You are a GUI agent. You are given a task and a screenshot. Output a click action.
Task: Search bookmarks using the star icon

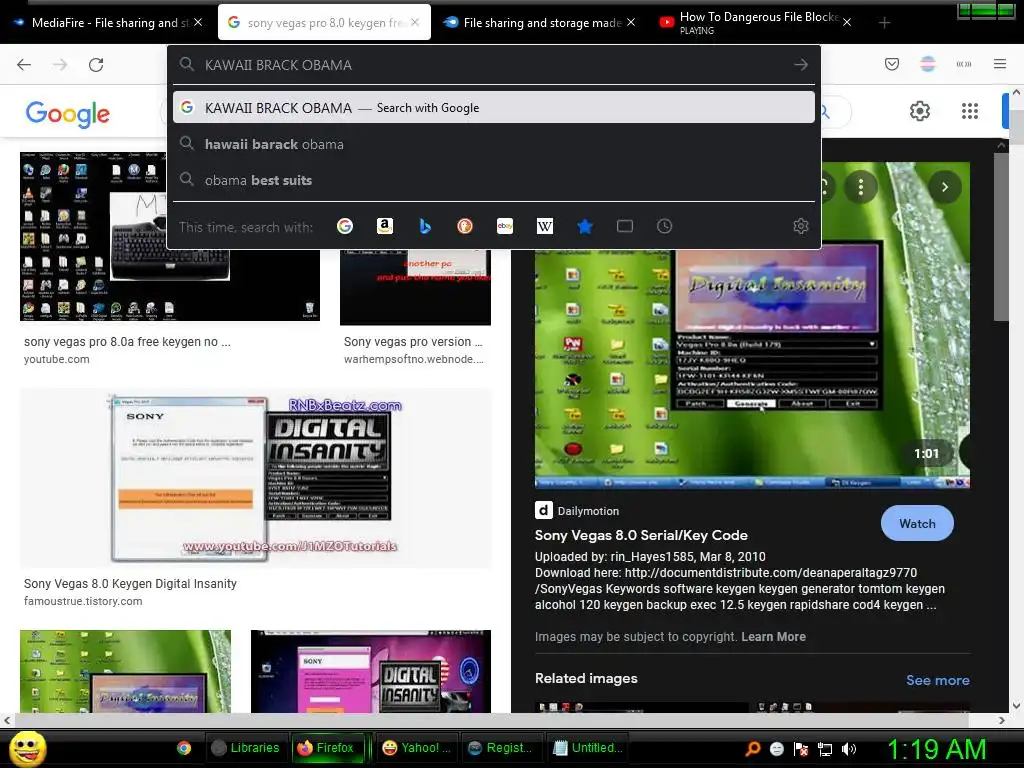point(584,226)
